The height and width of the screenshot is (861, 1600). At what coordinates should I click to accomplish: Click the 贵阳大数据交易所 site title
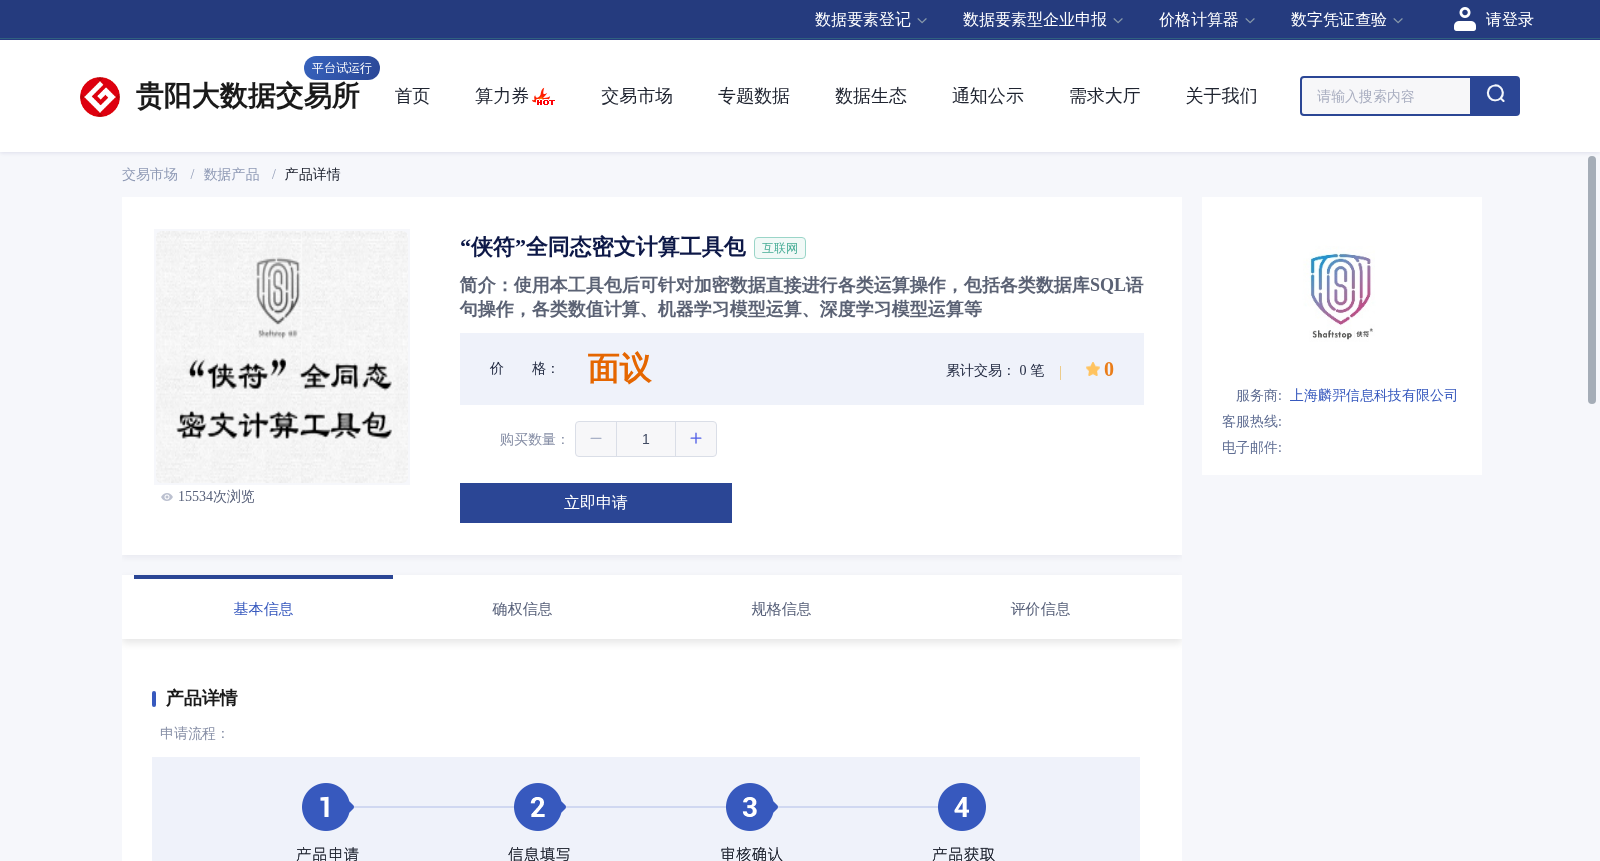tap(248, 96)
